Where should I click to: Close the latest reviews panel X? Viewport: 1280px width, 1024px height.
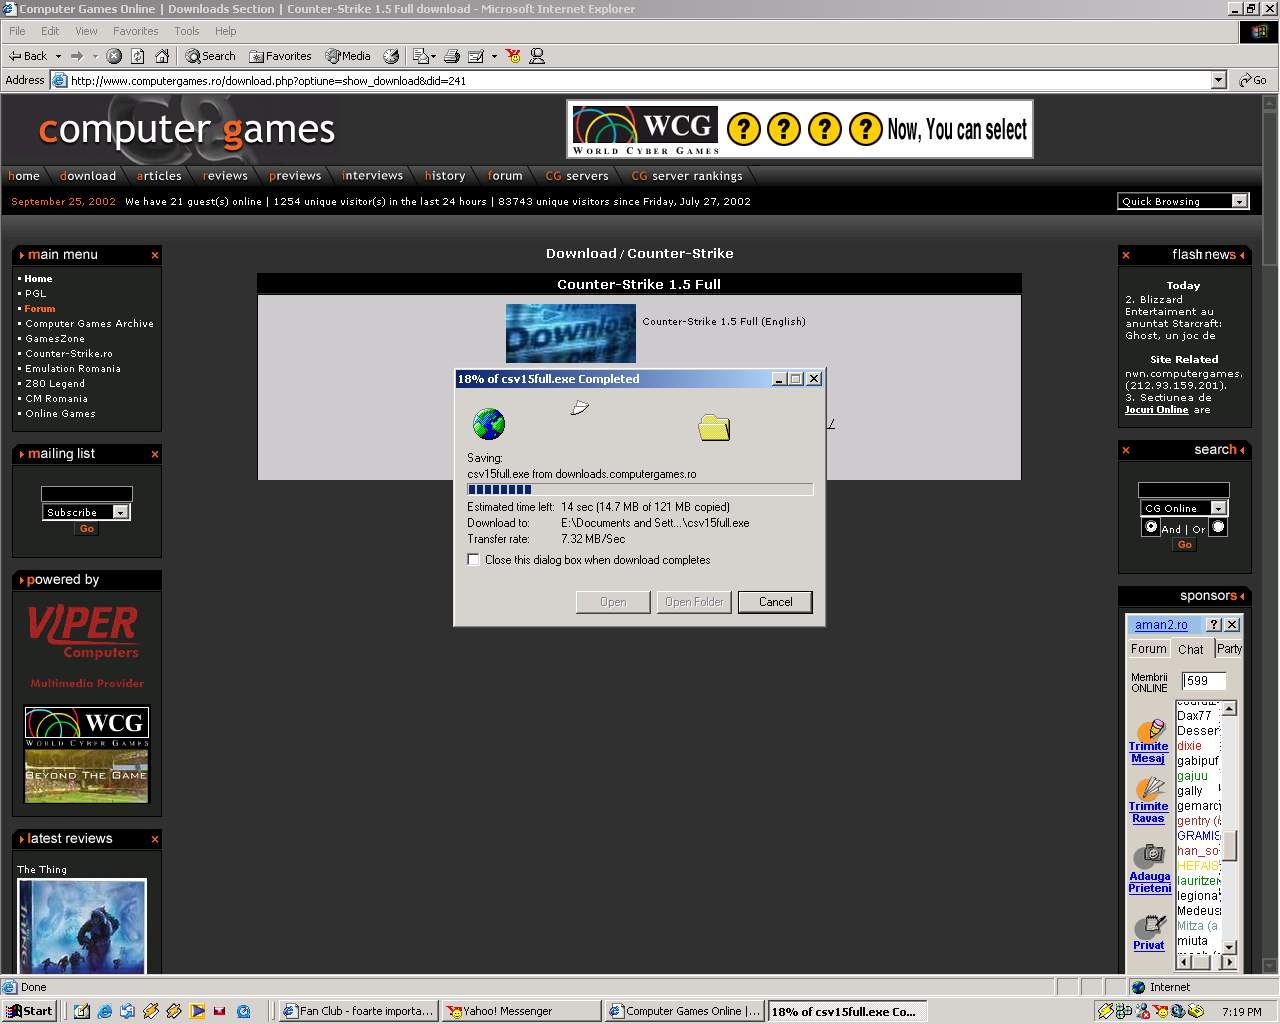[155, 839]
